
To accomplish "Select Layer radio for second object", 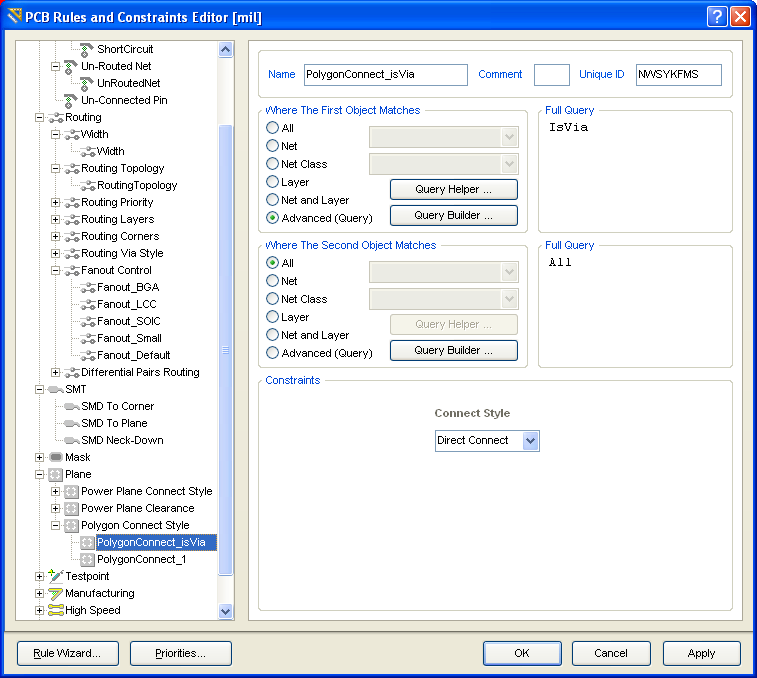I will 272,317.
